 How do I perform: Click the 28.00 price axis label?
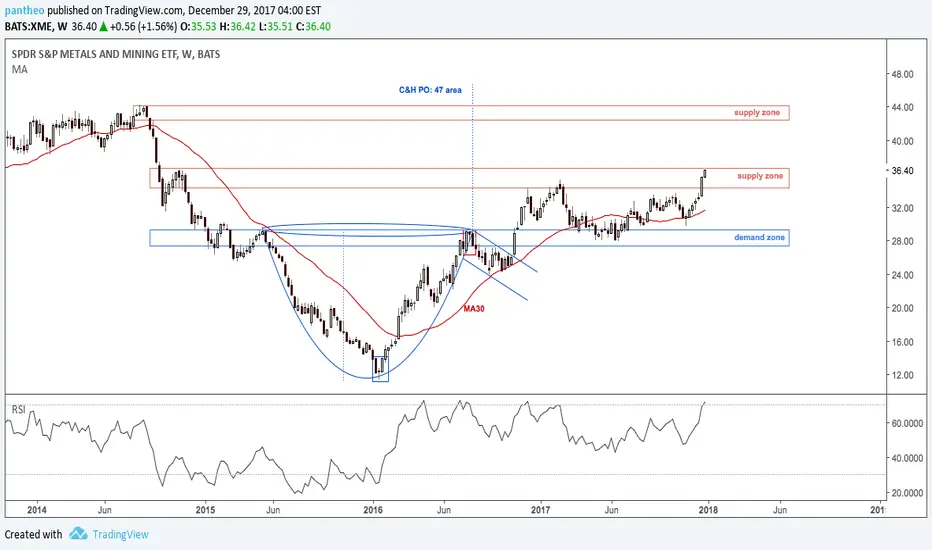point(902,241)
